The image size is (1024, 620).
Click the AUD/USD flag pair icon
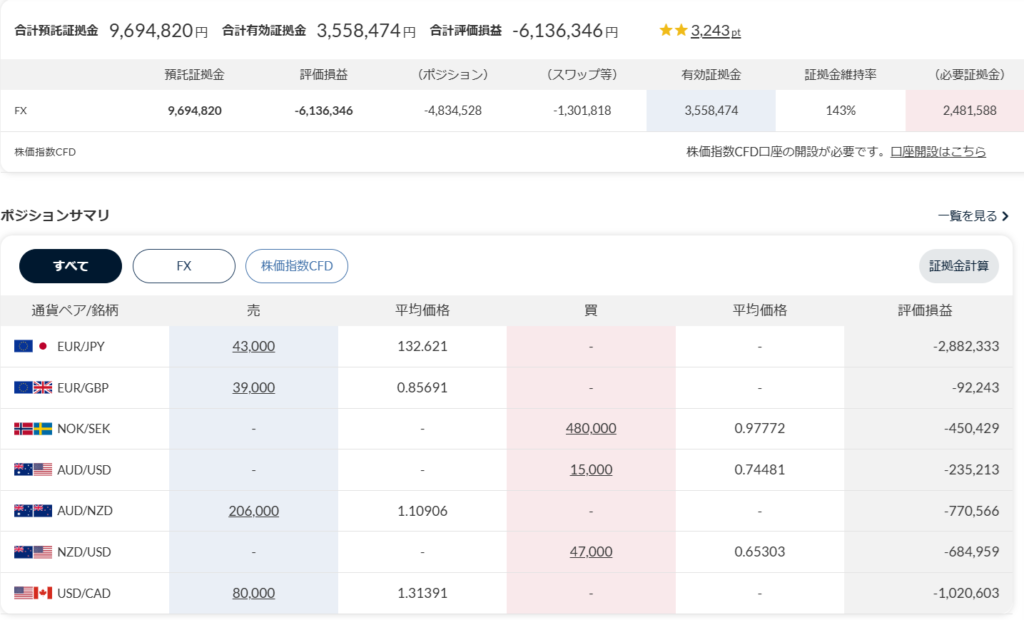tap(32, 469)
